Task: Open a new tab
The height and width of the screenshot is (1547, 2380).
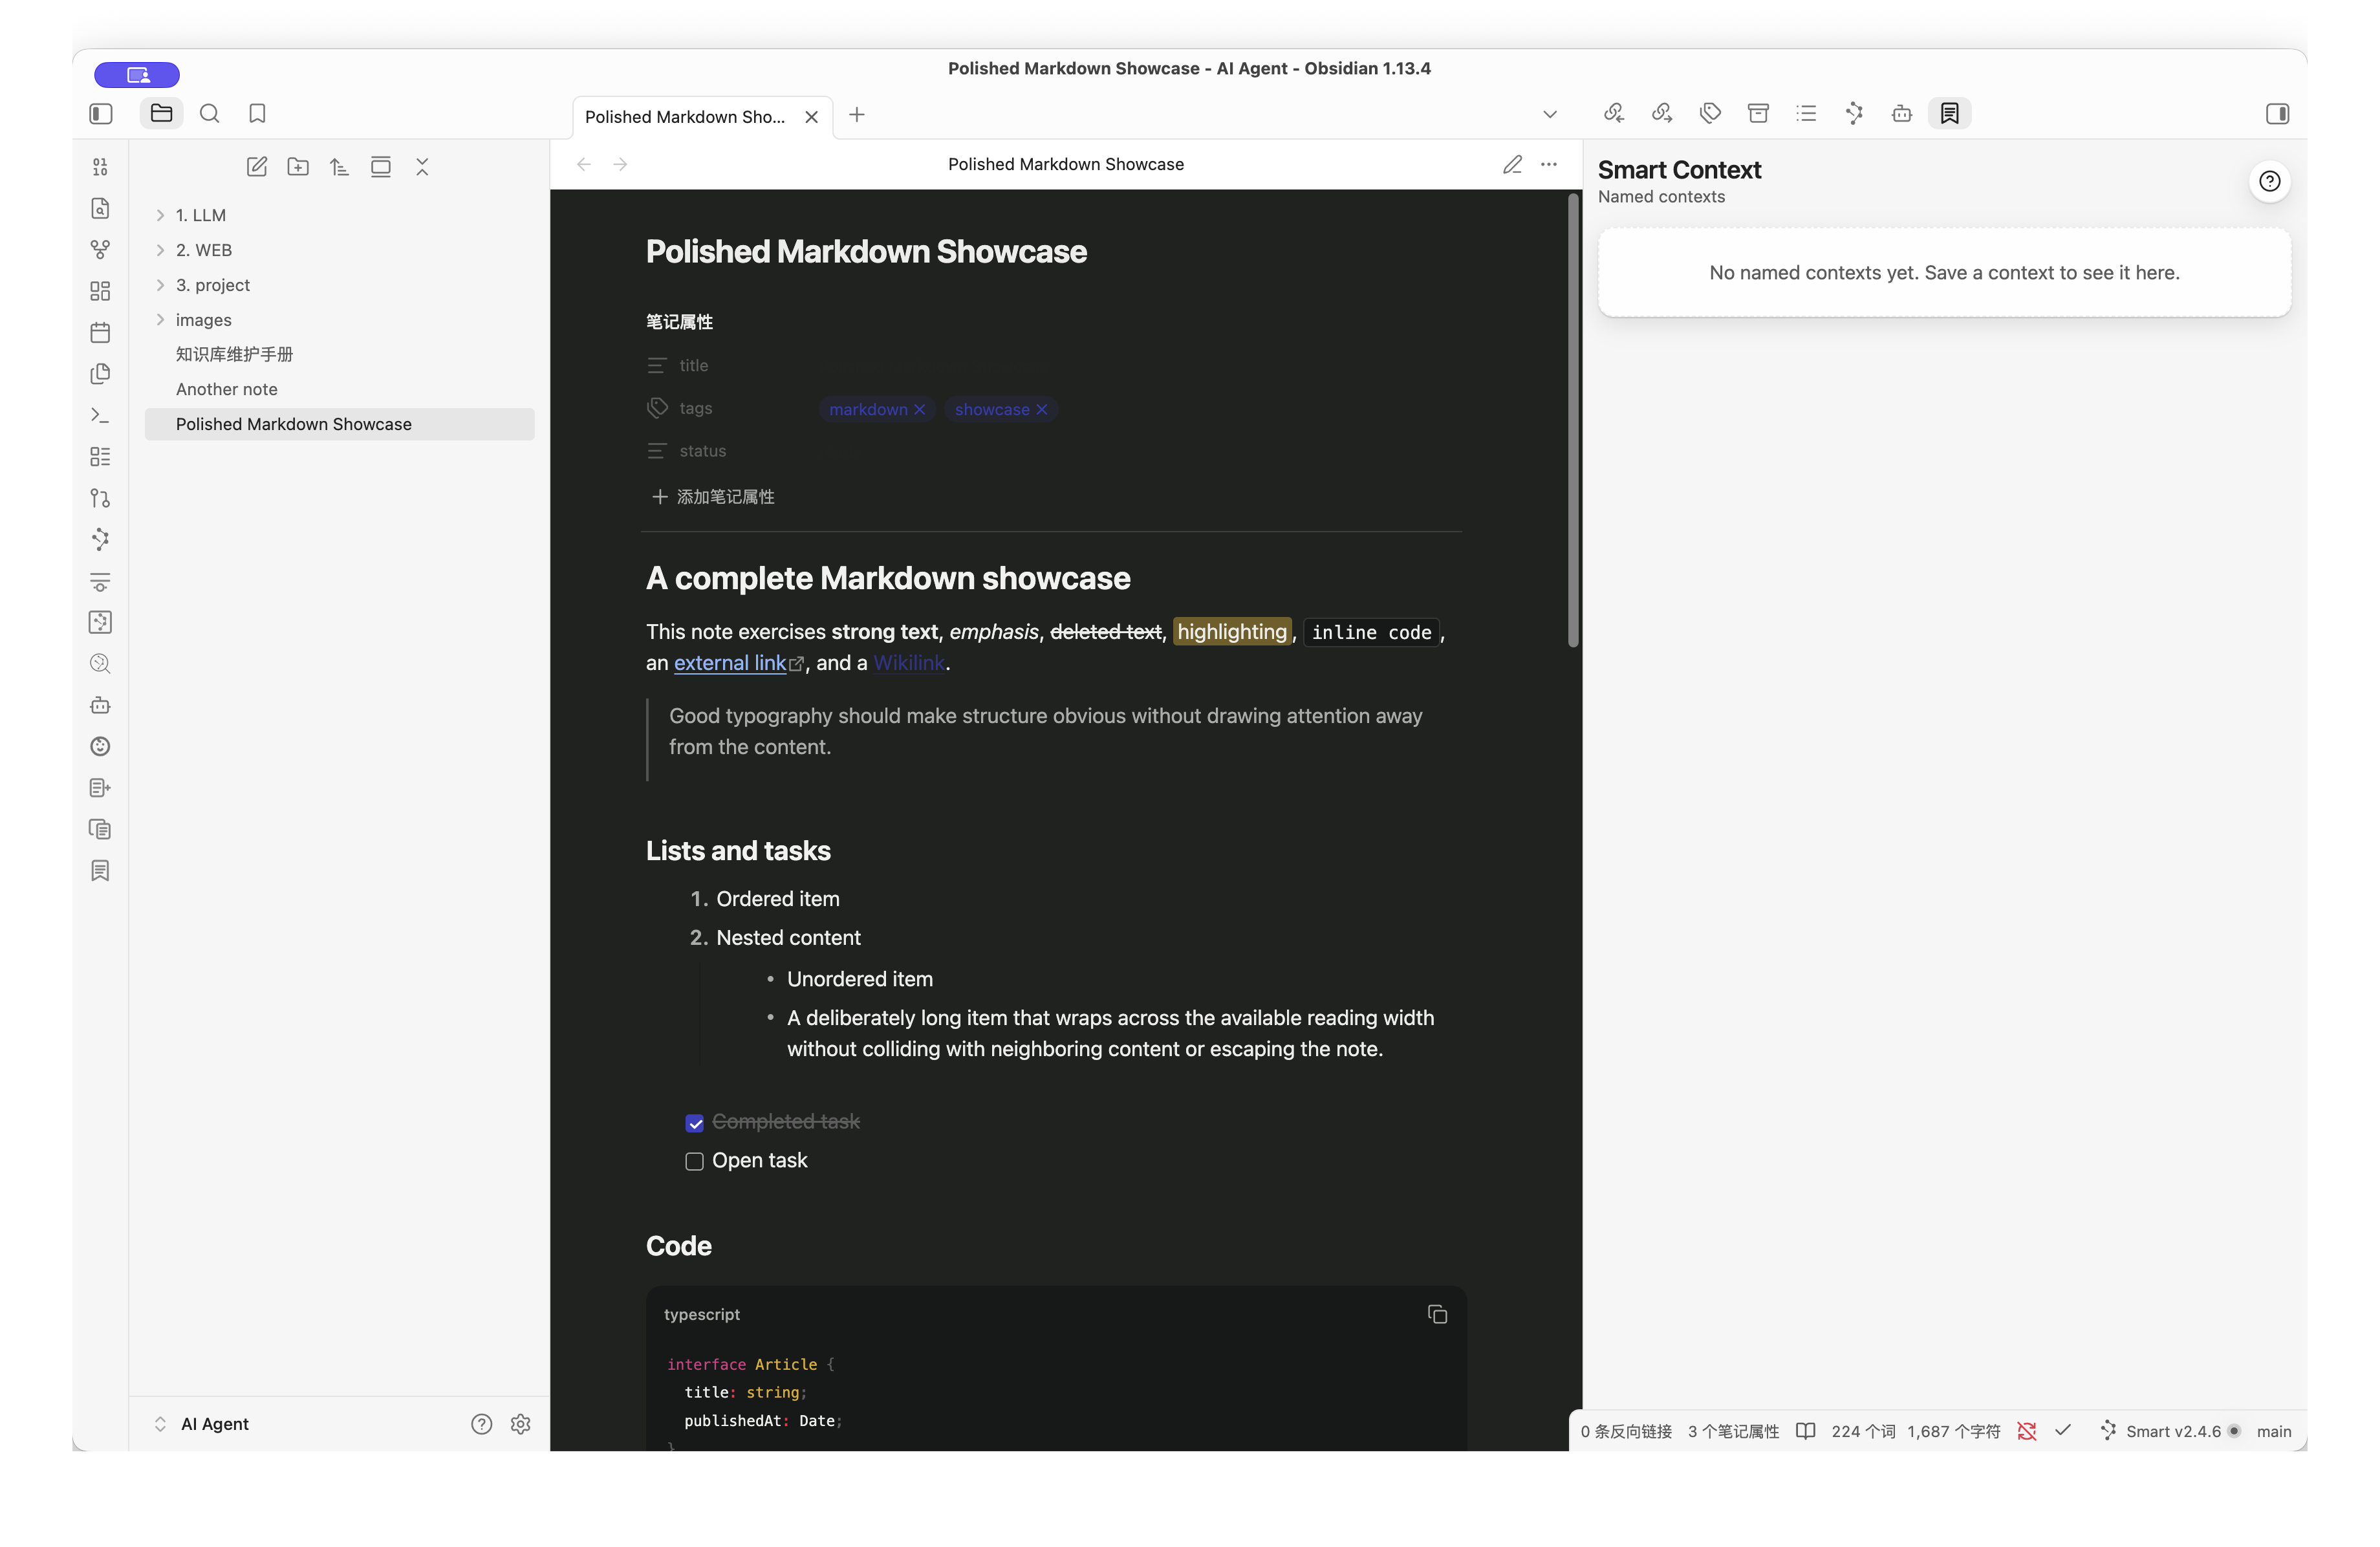Action: [x=857, y=115]
